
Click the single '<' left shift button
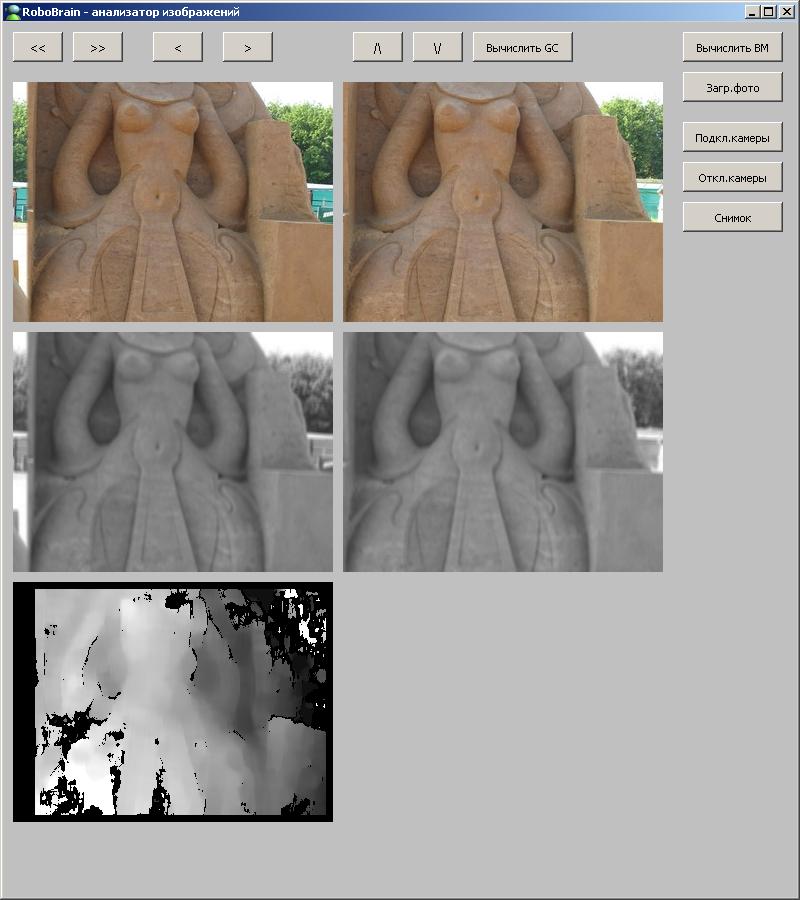tap(178, 47)
